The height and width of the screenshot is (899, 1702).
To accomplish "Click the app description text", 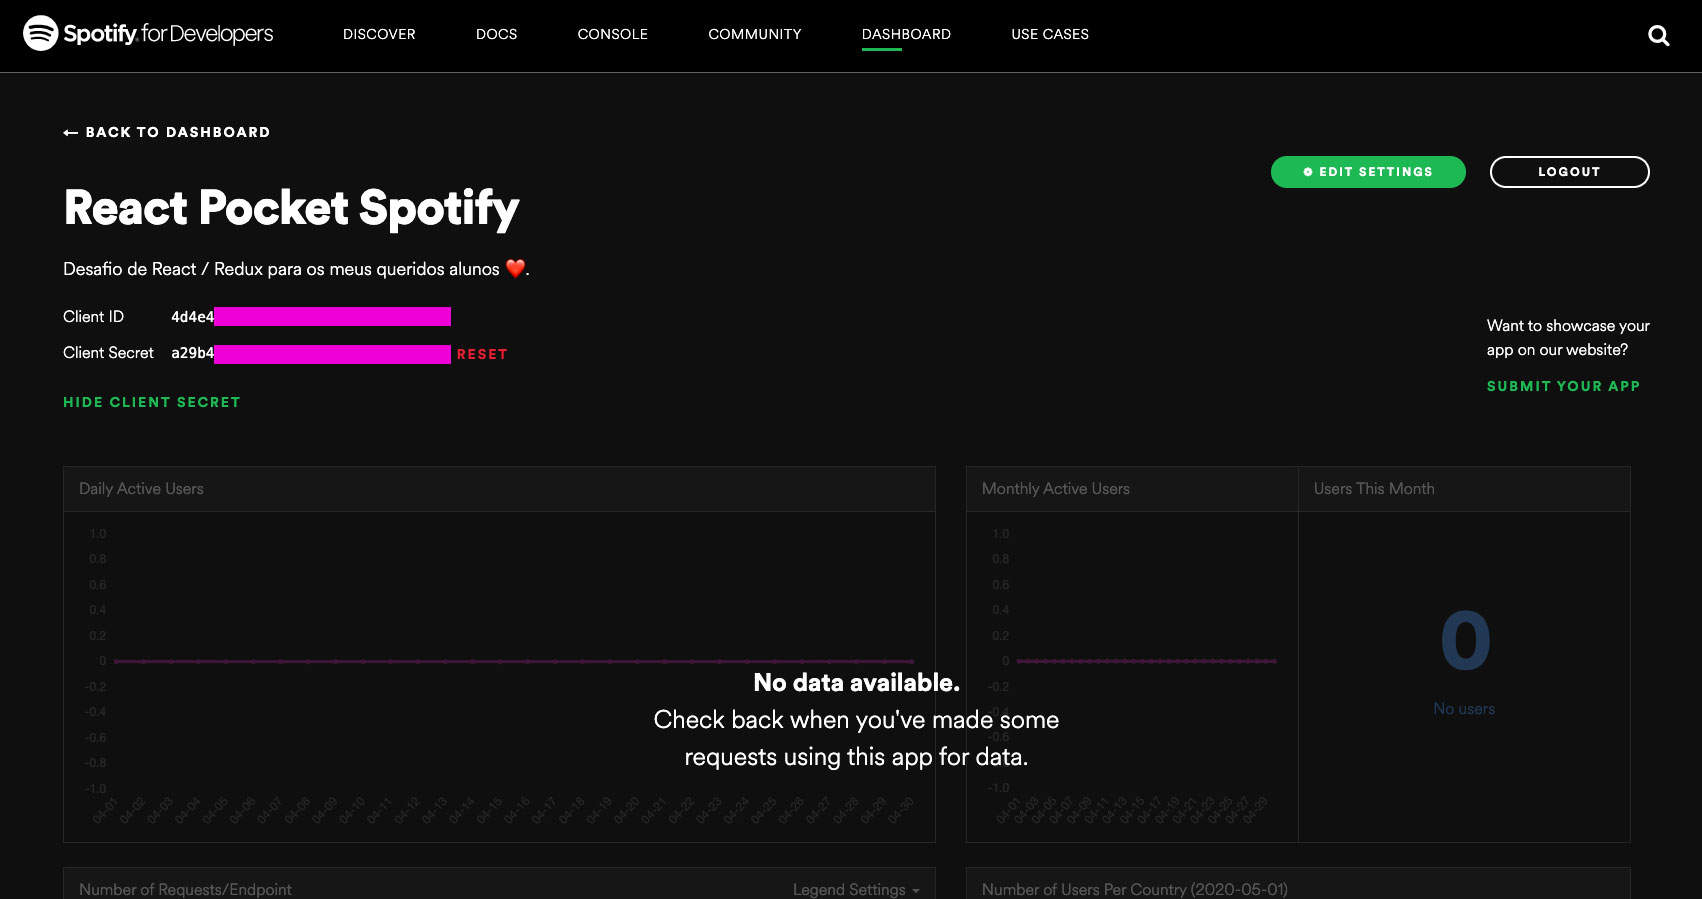I will point(296,269).
